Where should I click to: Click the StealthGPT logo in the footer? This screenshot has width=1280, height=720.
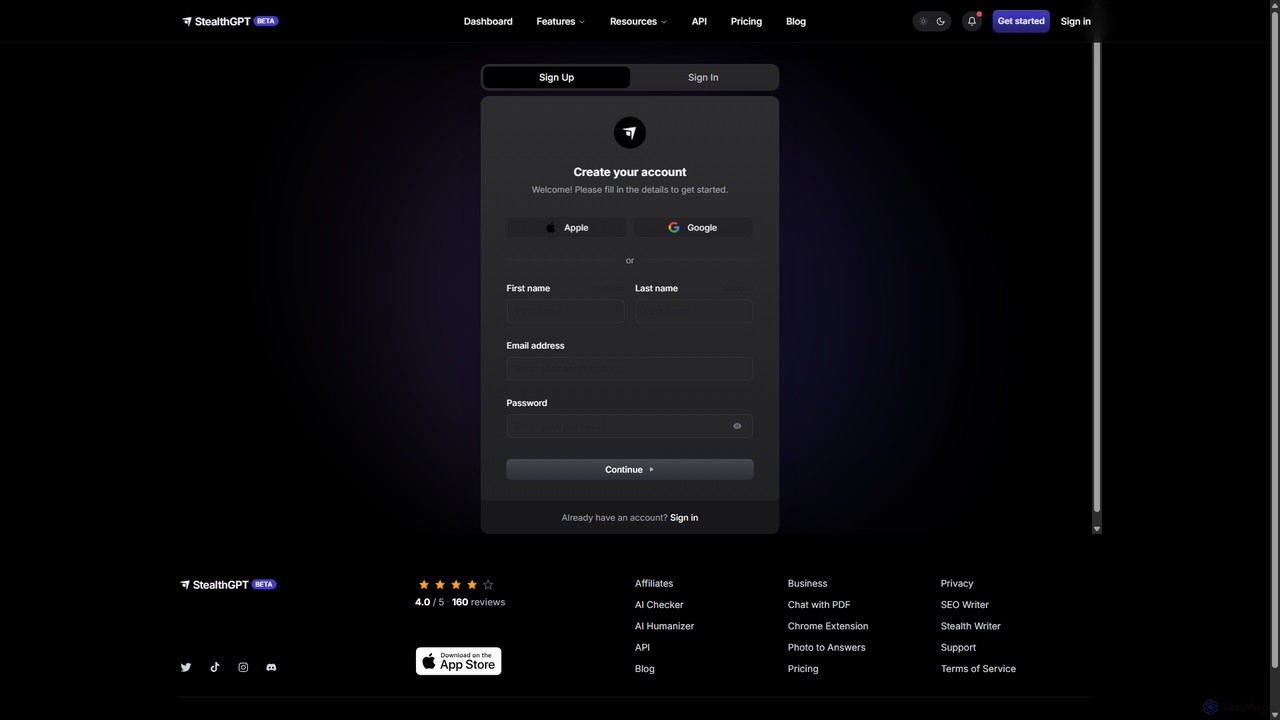(x=228, y=584)
